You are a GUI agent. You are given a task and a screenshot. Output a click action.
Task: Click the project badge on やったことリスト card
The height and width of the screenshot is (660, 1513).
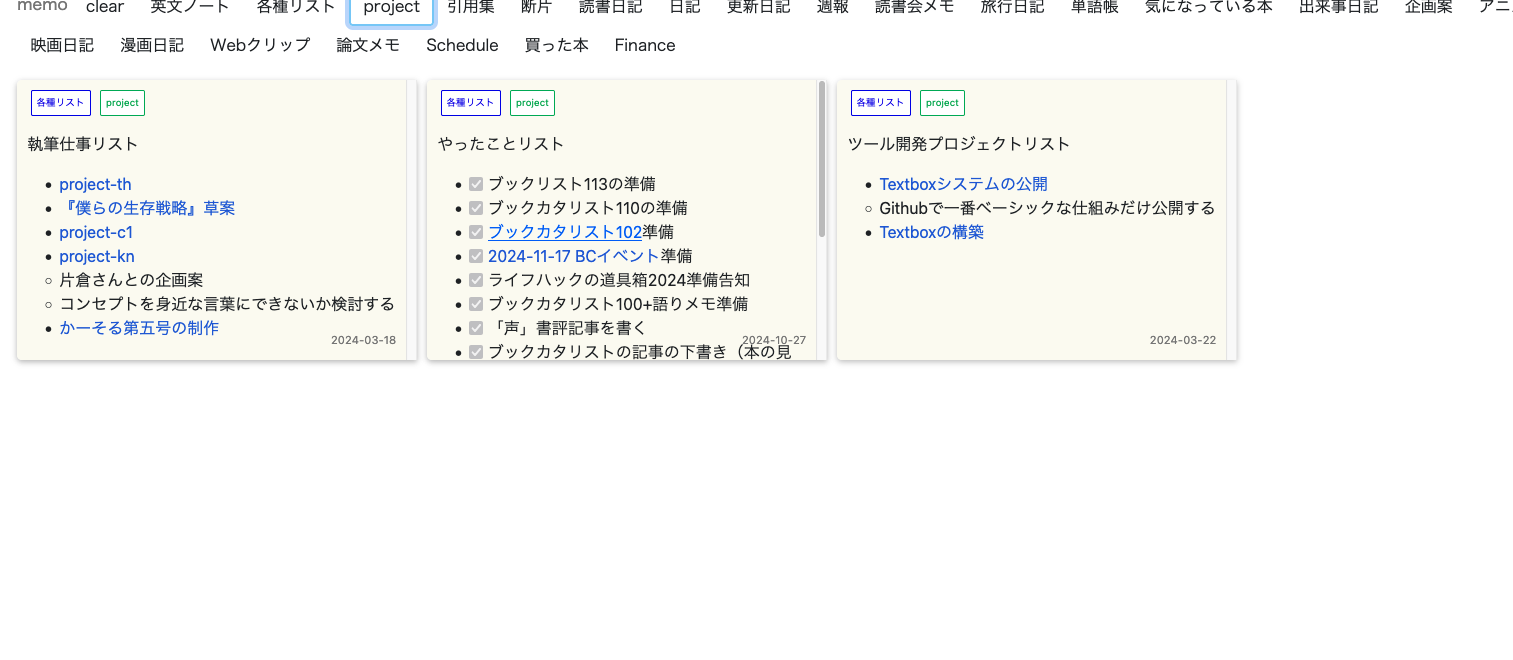pyautogui.click(x=532, y=102)
